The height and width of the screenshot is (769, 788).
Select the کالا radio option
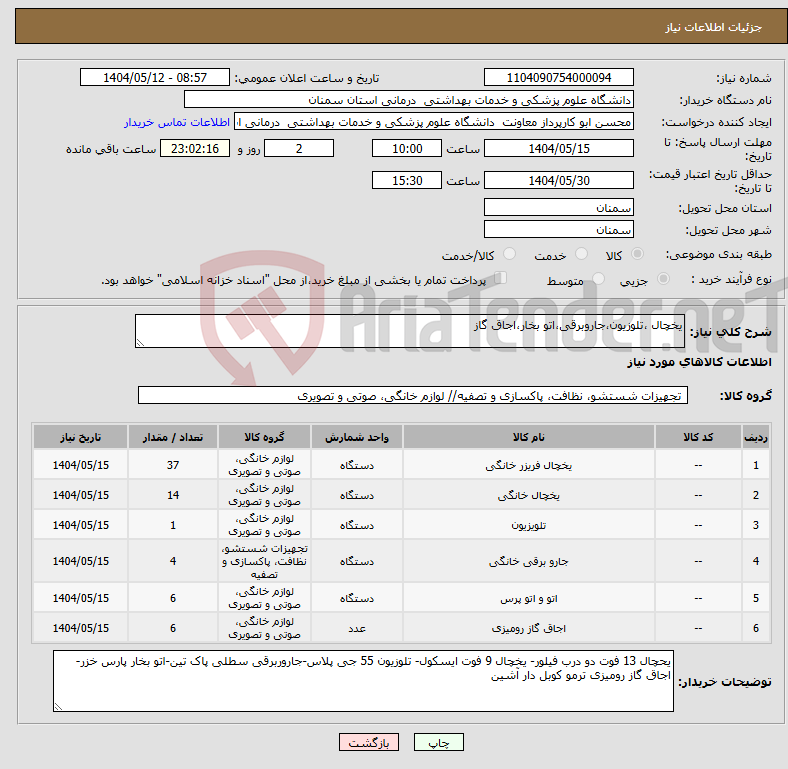coord(637,254)
